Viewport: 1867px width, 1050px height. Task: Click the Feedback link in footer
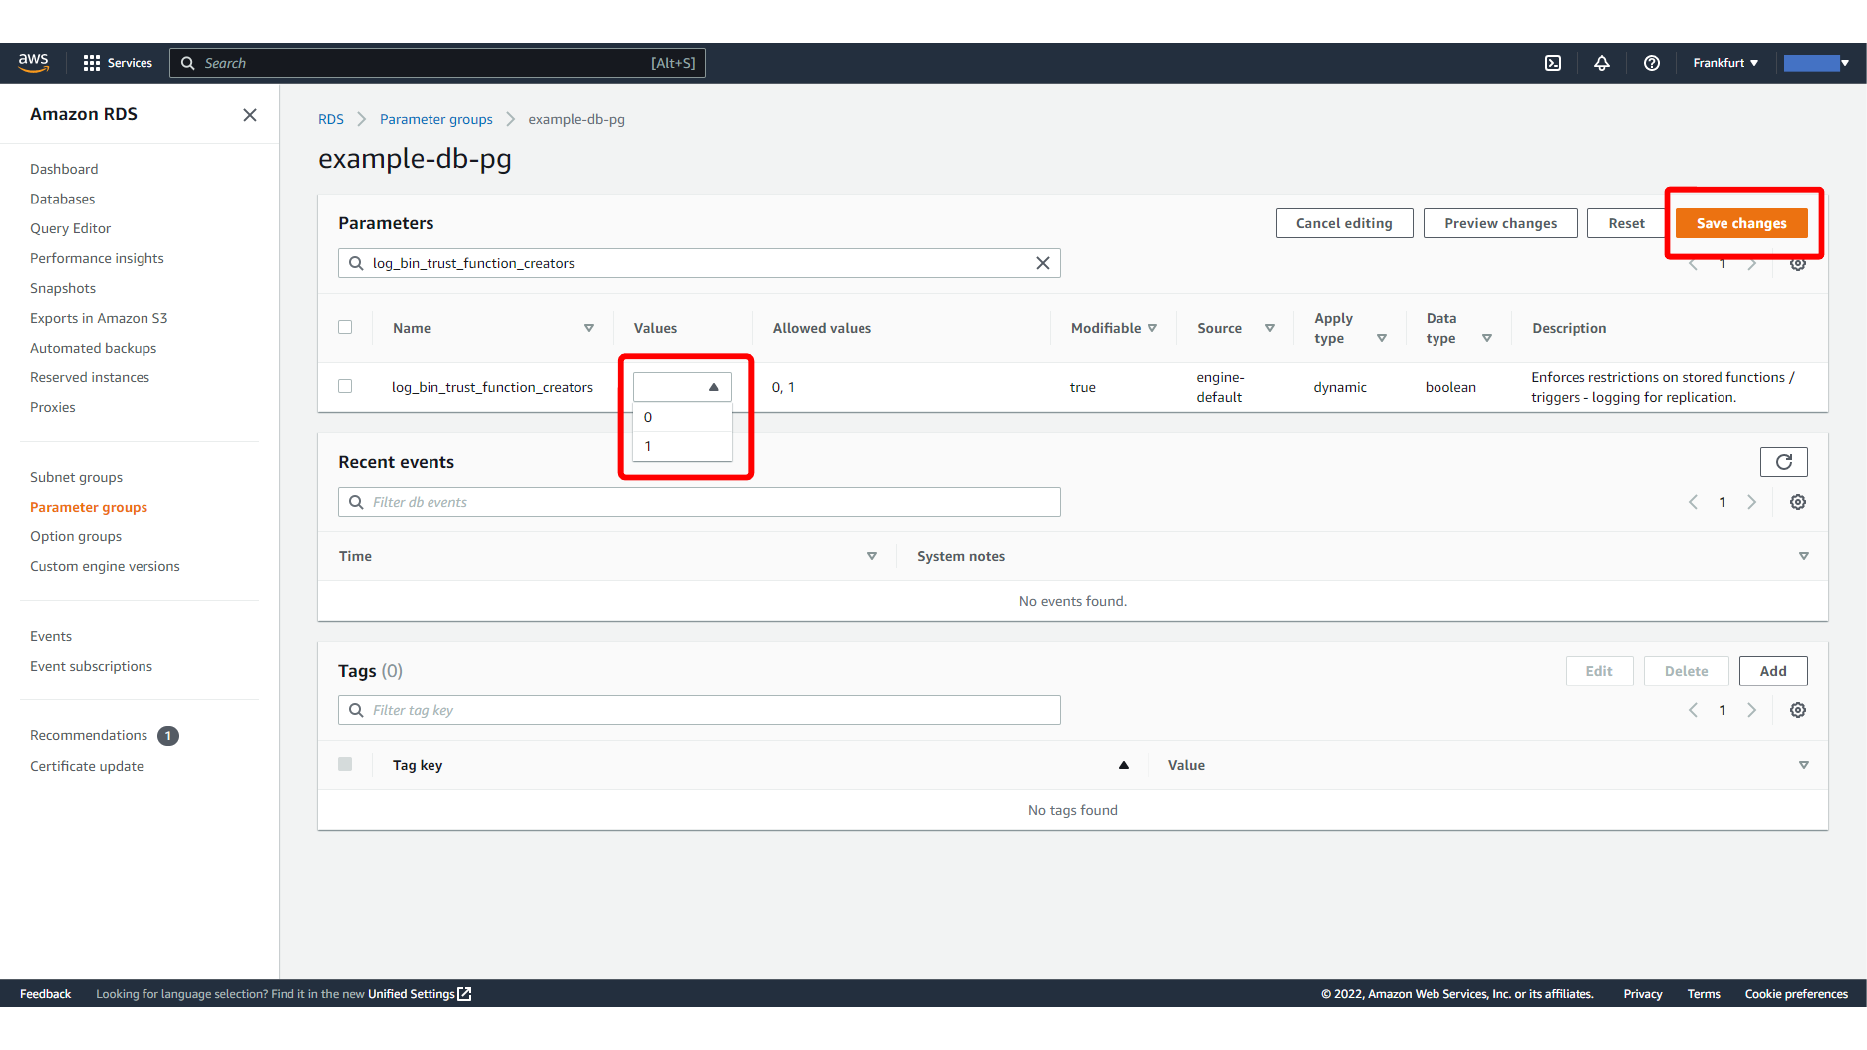(x=45, y=994)
